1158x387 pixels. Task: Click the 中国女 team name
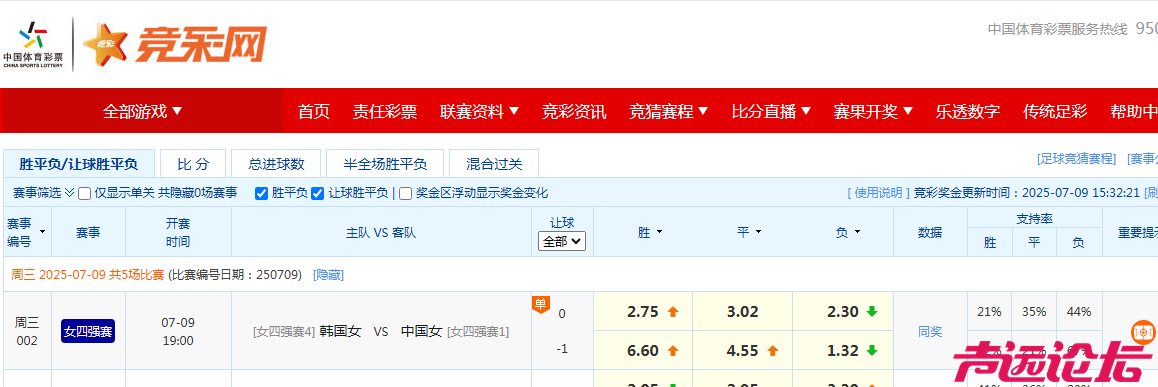coord(422,332)
